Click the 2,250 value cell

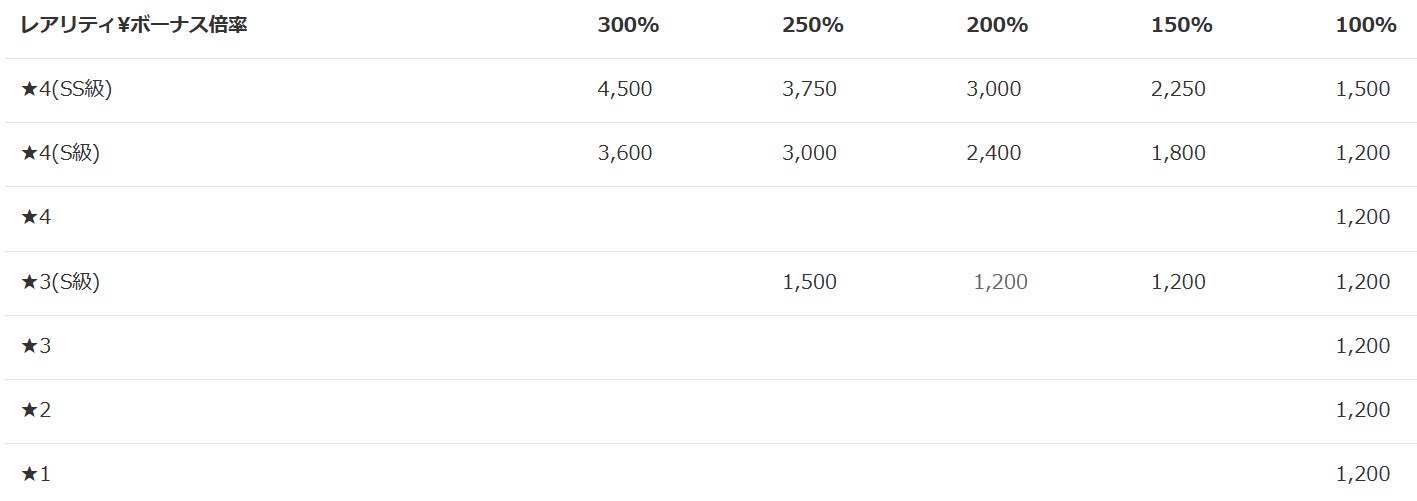click(1179, 89)
